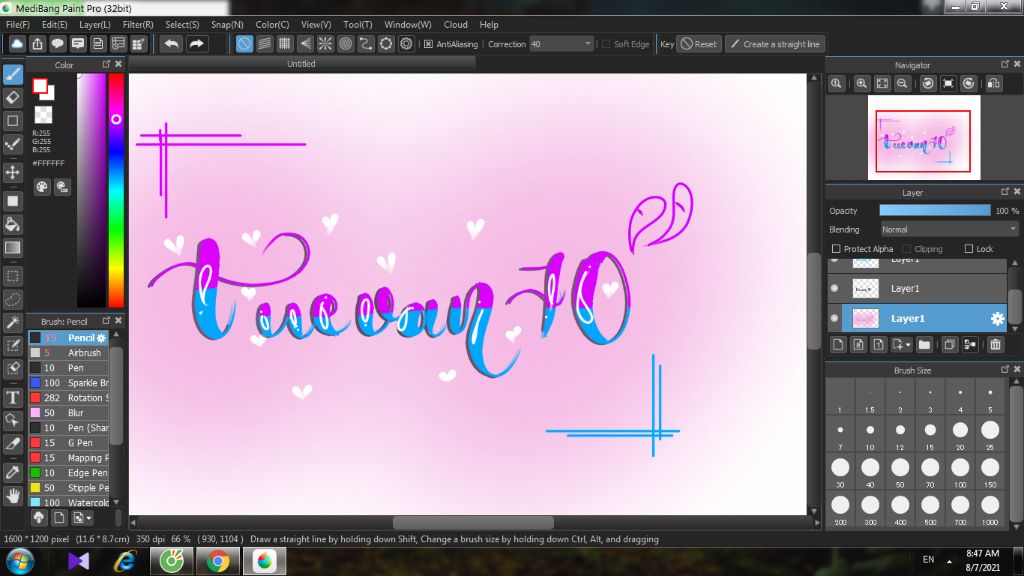
Task: Open the Layer menu
Action: (x=95, y=24)
